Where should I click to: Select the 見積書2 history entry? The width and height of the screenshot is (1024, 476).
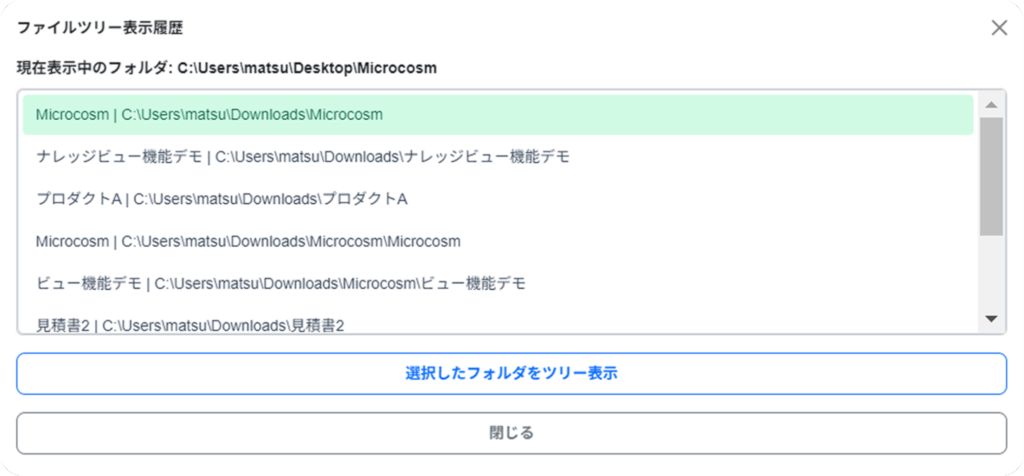tap(498, 323)
